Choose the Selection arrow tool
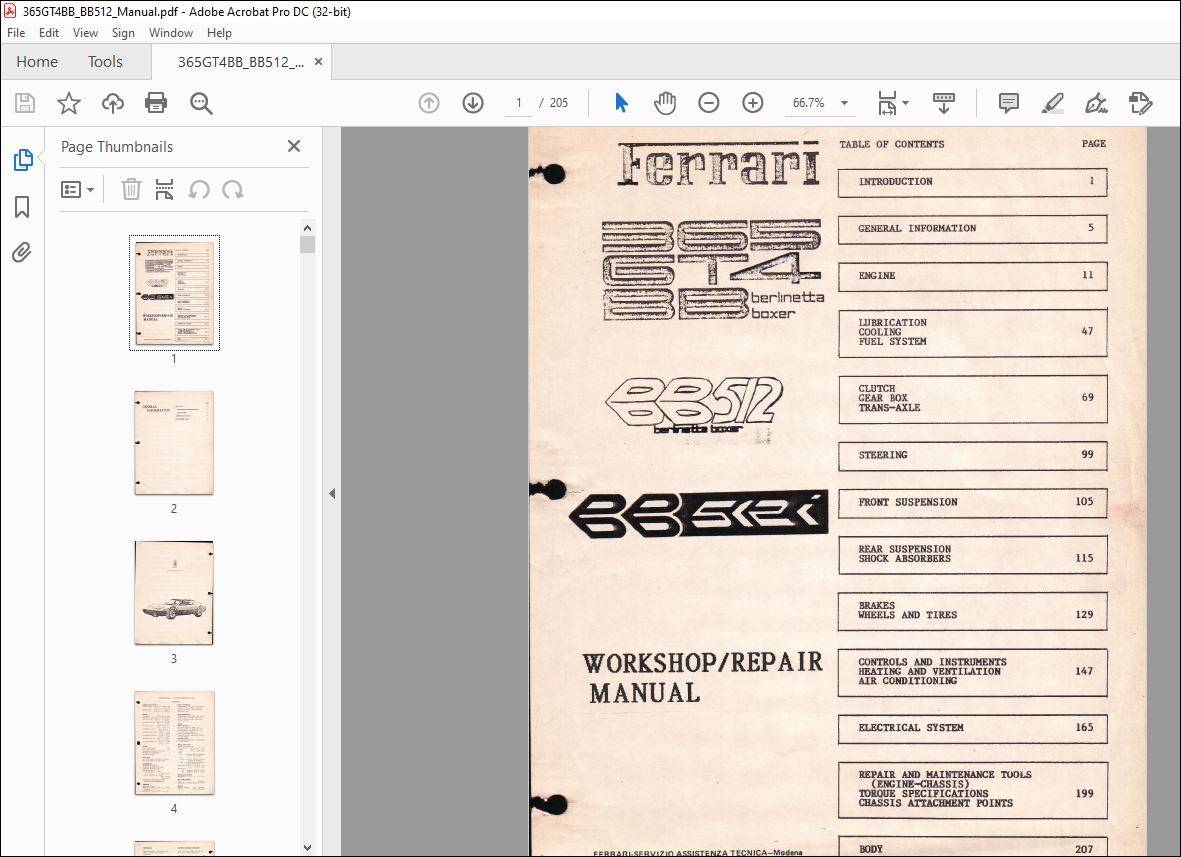 pyautogui.click(x=621, y=102)
